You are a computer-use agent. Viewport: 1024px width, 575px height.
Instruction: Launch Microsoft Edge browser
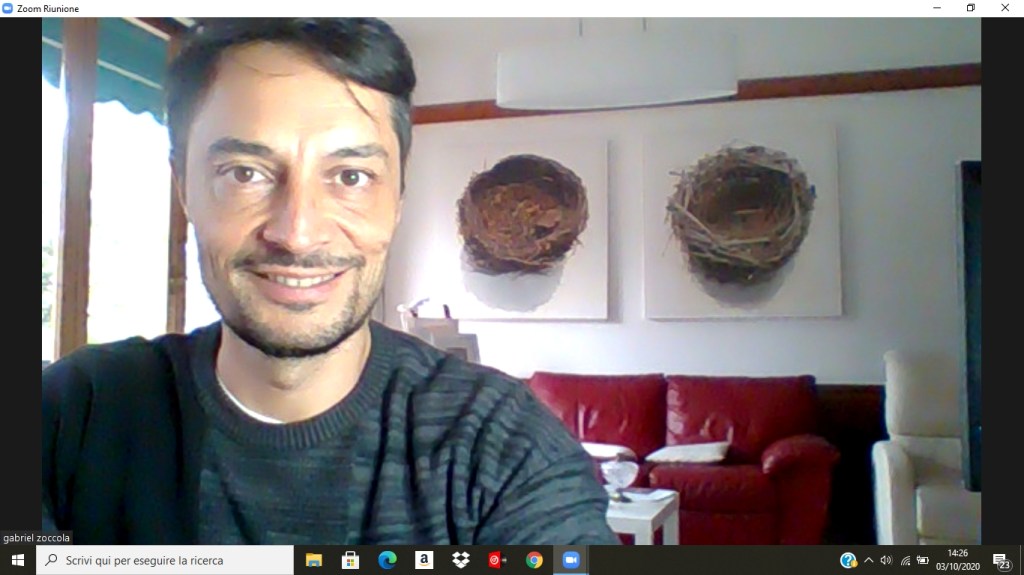[387, 560]
